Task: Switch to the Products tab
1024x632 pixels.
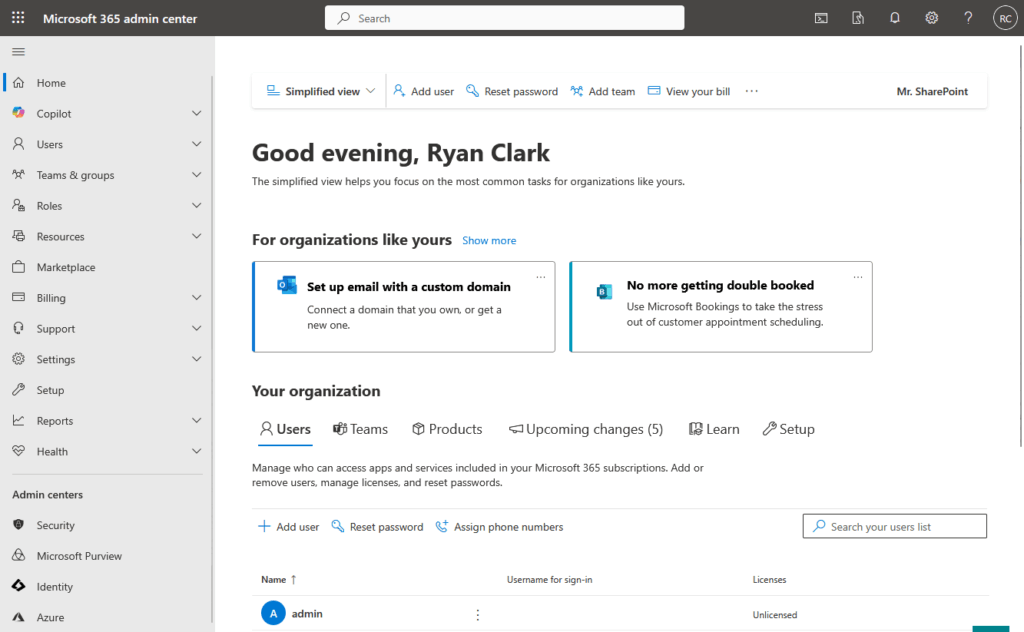Action: [x=447, y=429]
